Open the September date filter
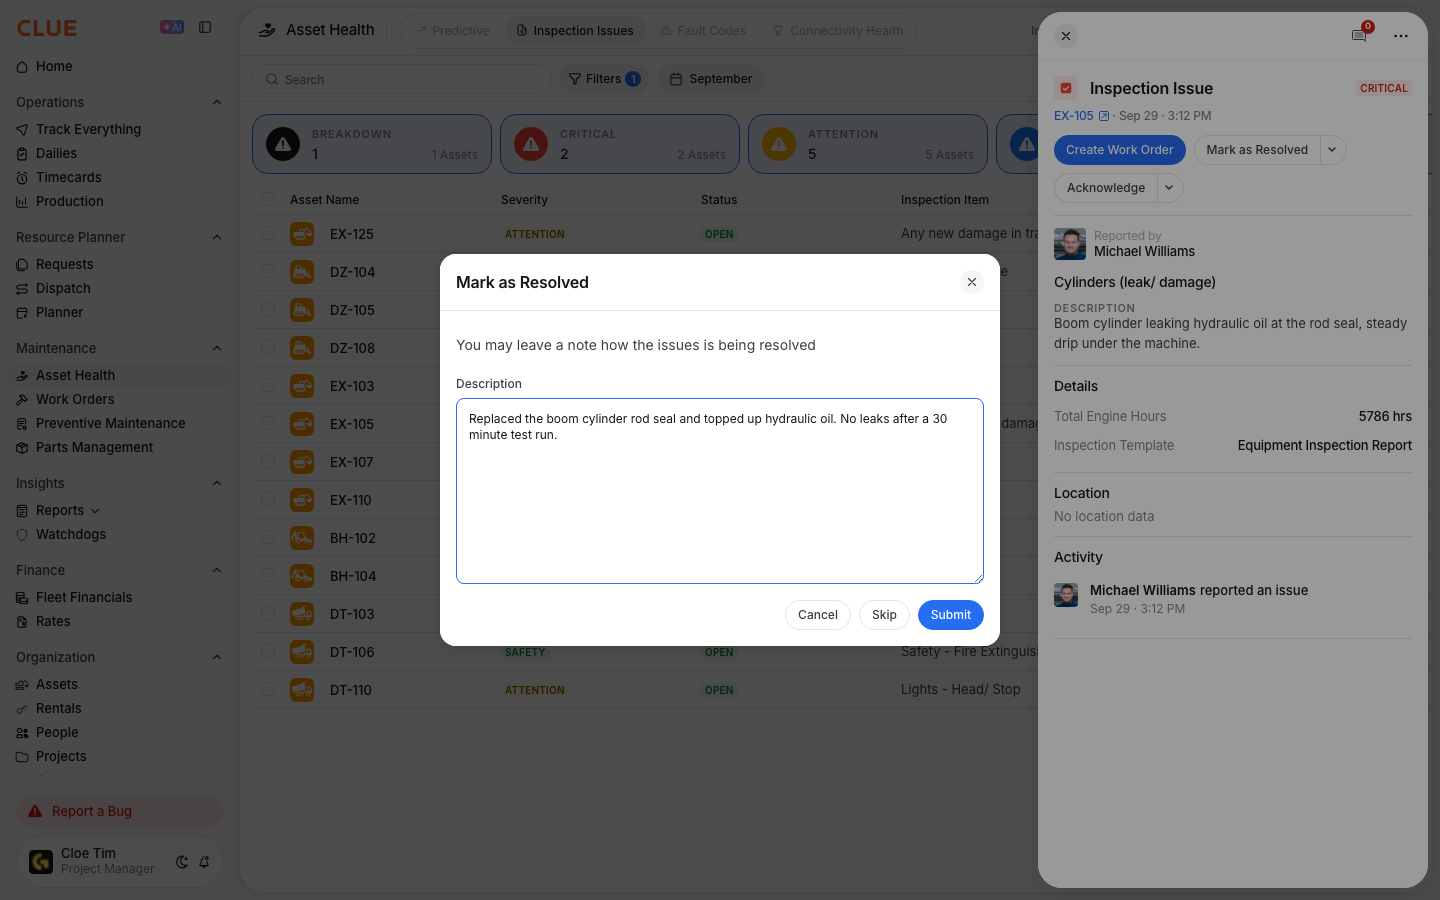Screen dimensions: 1440x900 [711, 79]
